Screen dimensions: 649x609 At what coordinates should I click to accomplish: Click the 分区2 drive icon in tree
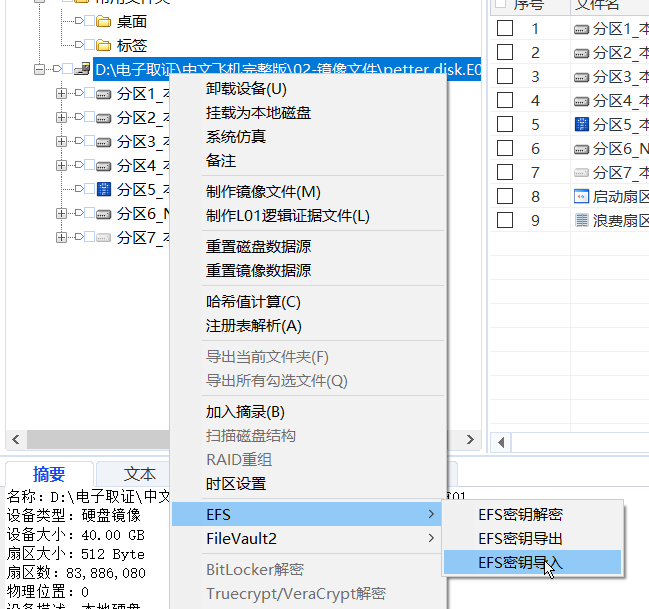coord(103,119)
